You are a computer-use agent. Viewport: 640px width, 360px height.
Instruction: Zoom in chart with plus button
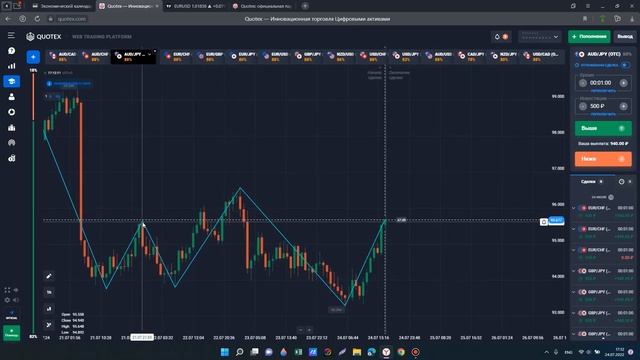pos(309,330)
